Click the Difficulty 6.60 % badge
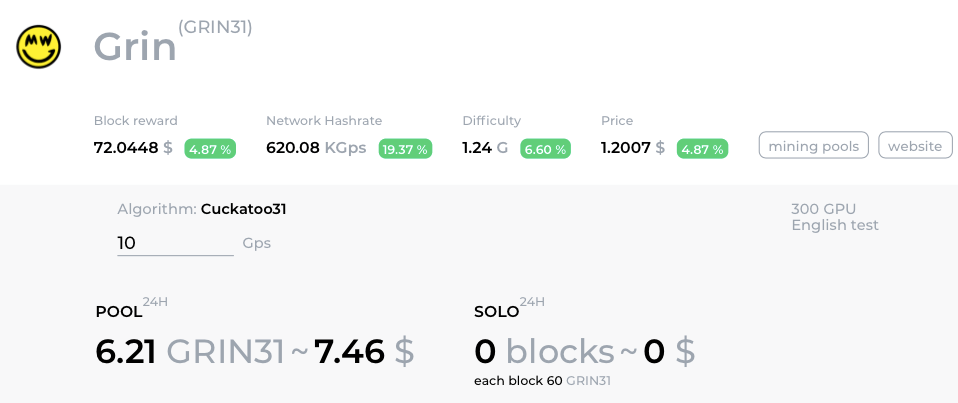Viewport: 958px width, 403px height. [x=545, y=149]
